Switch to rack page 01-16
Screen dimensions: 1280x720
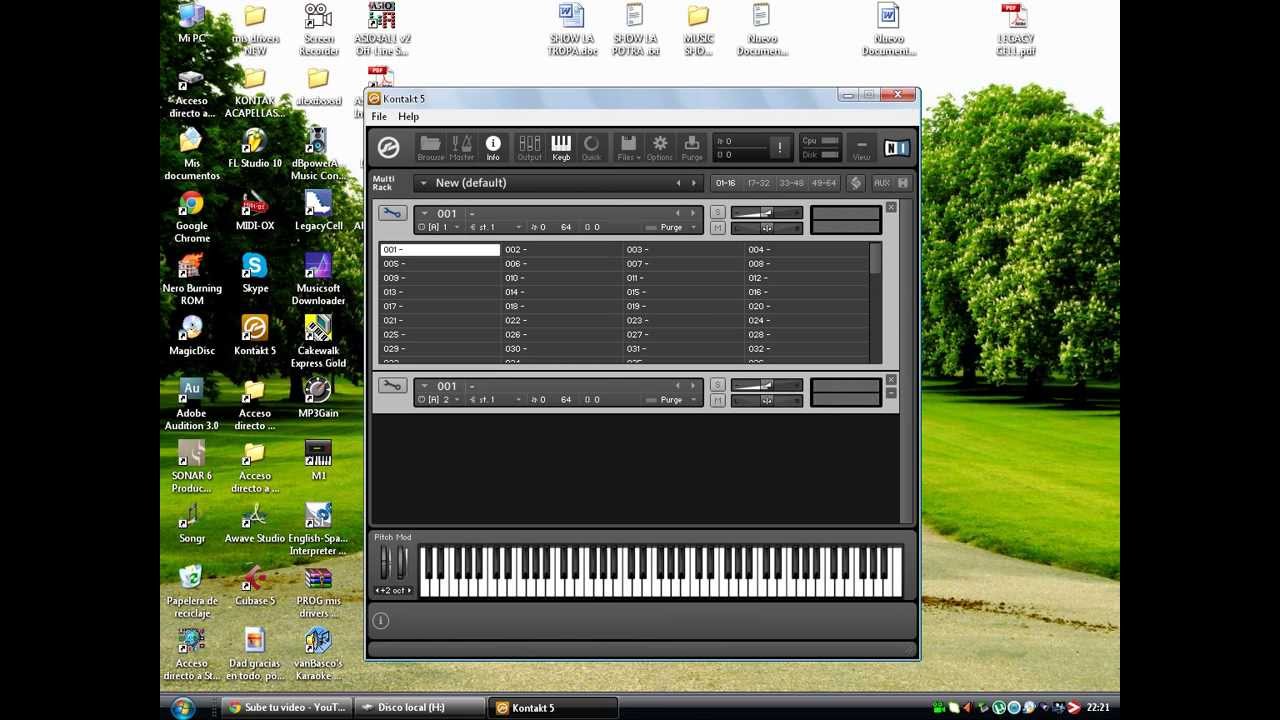click(x=726, y=183)
